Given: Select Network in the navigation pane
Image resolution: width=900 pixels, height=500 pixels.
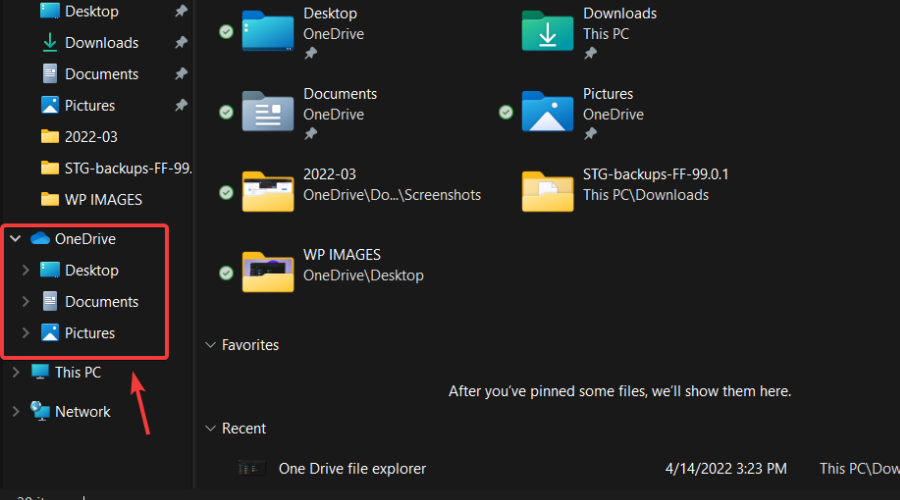Looking at the screenshot, I should point(83,412).
